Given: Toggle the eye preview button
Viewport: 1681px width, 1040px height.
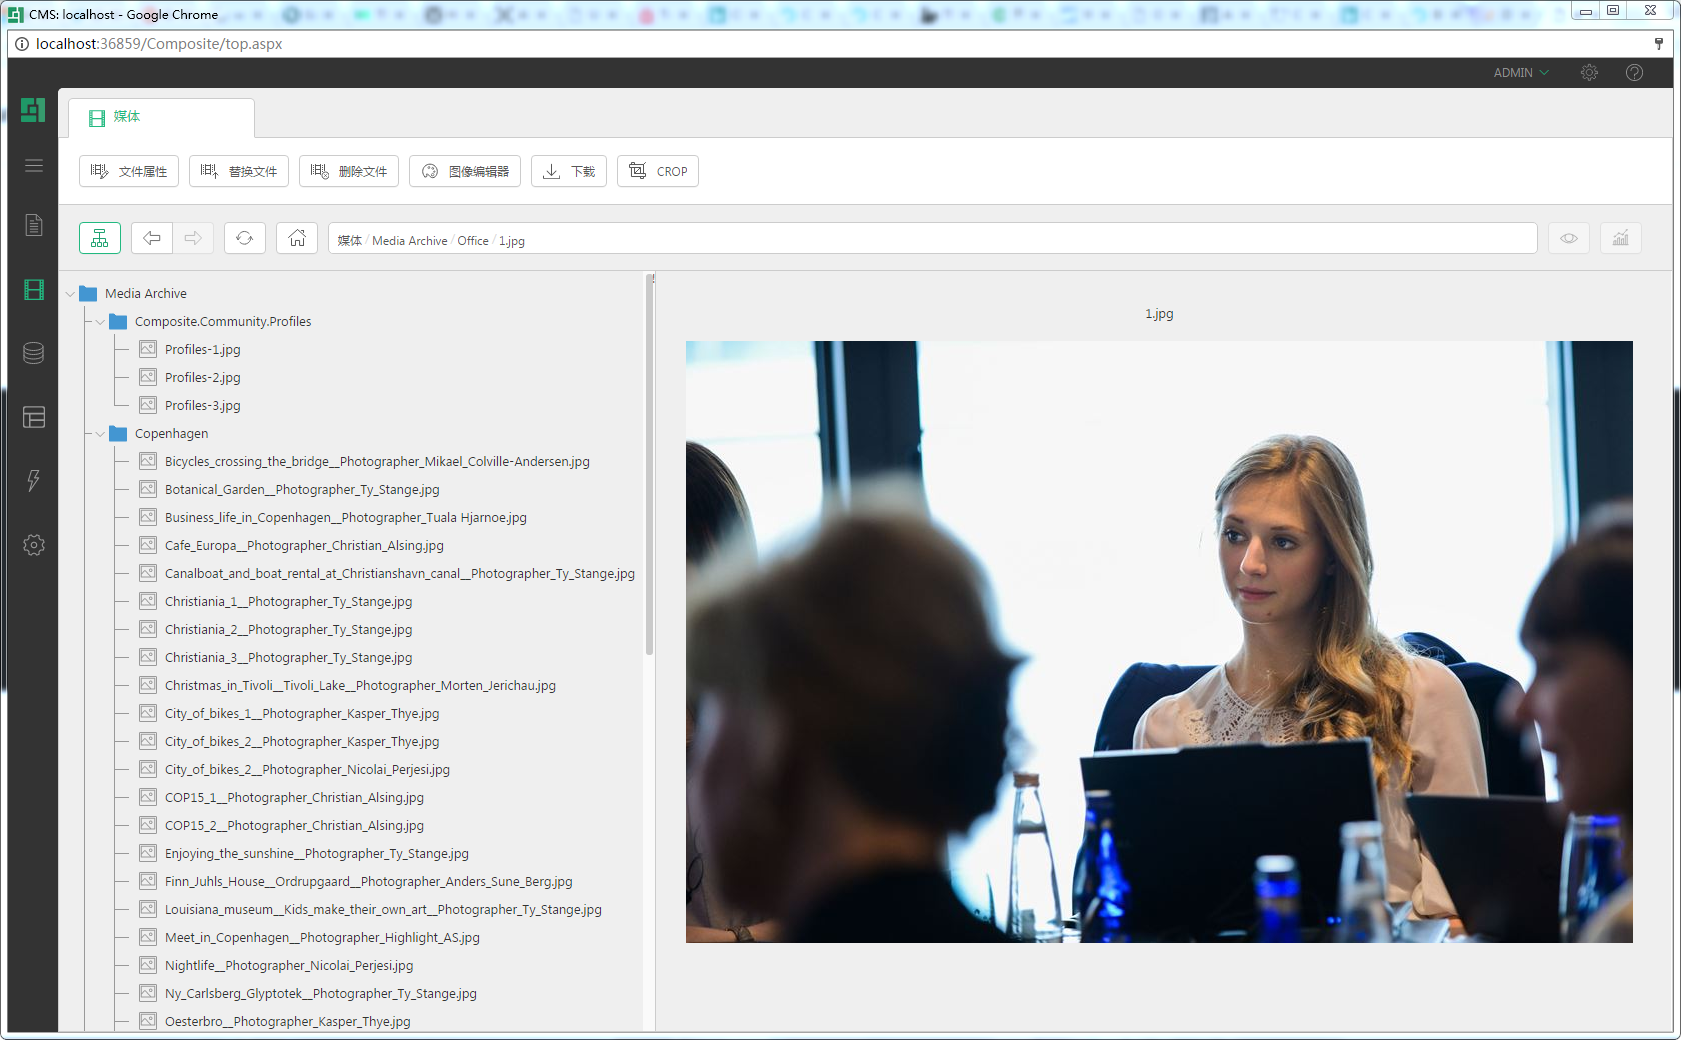Looking at the screenshot, I should click(1569, 238).
